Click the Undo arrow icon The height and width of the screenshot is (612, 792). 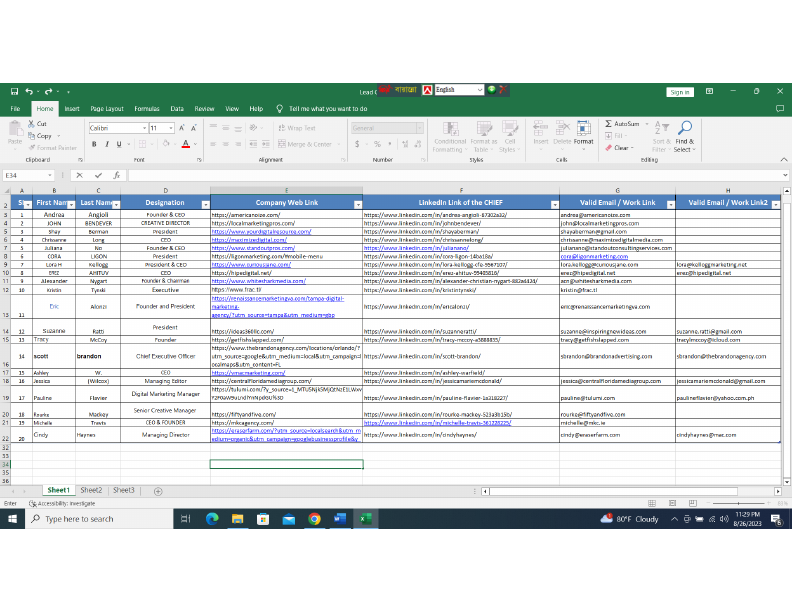pos(29,91)
